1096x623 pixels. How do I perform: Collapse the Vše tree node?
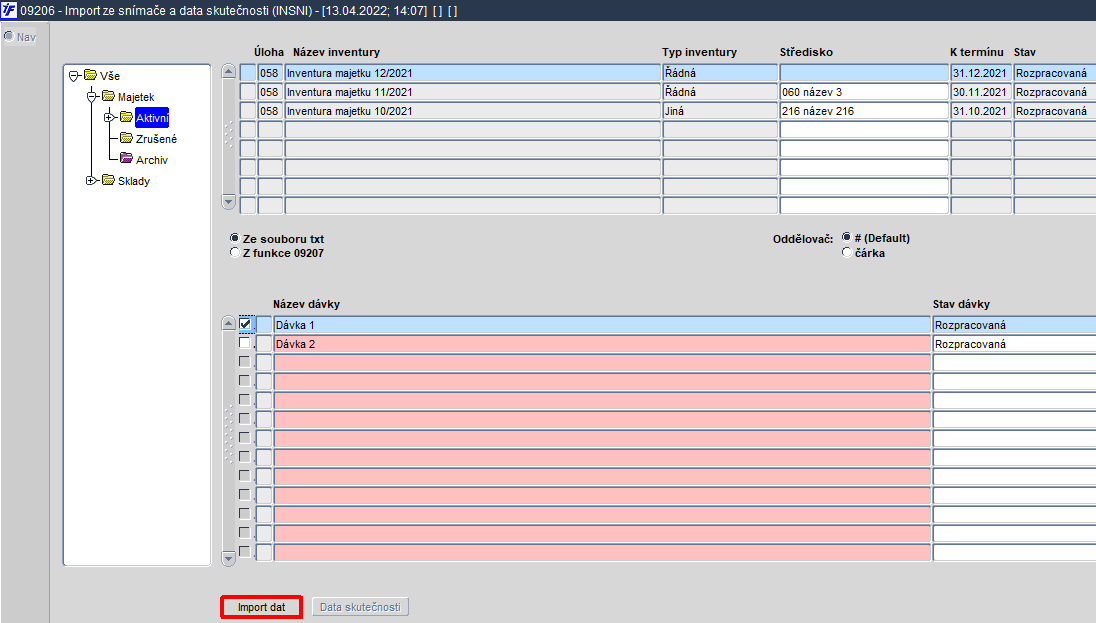pos(74,76)
